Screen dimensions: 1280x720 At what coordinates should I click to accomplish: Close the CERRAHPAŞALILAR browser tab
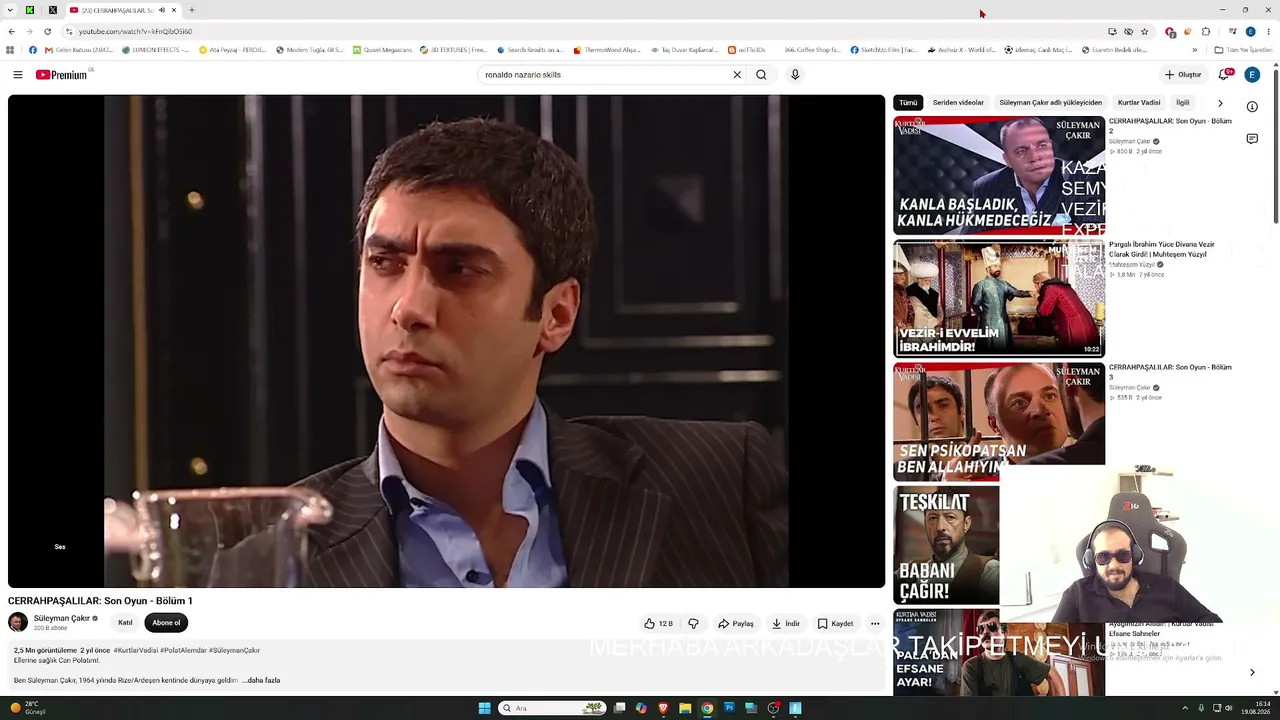174,10
